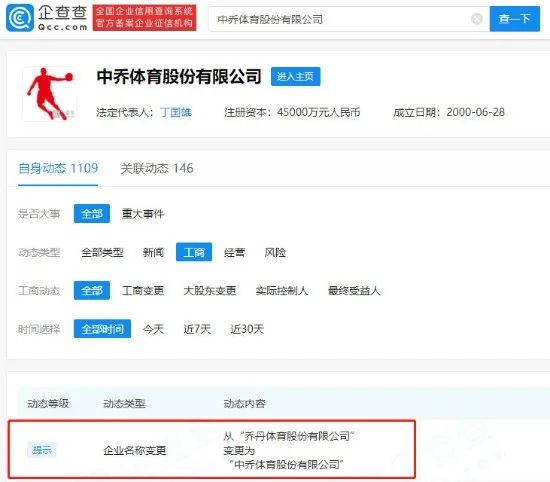
Task: Select 全部 in the 工商动态 filter
Action: [x=92, y=290]
